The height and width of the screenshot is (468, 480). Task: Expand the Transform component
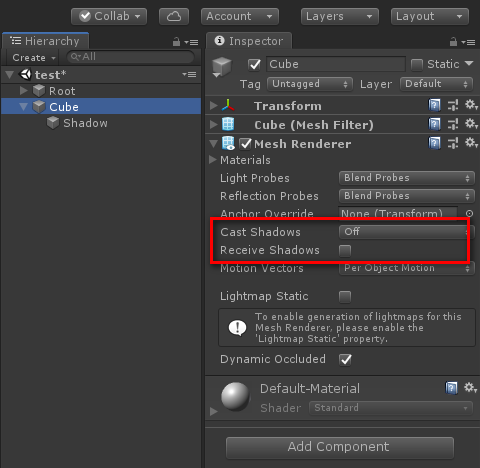(214, 106)
